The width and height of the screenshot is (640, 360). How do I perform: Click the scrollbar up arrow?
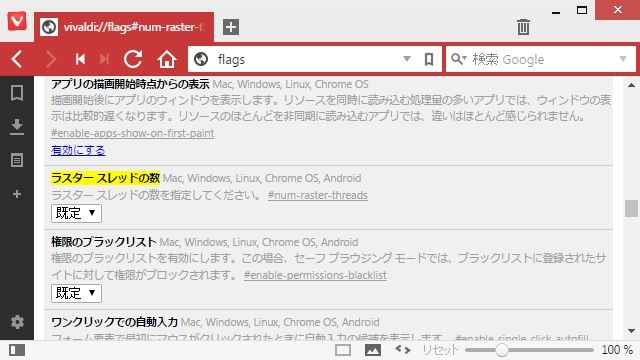[x=631, y=85]
